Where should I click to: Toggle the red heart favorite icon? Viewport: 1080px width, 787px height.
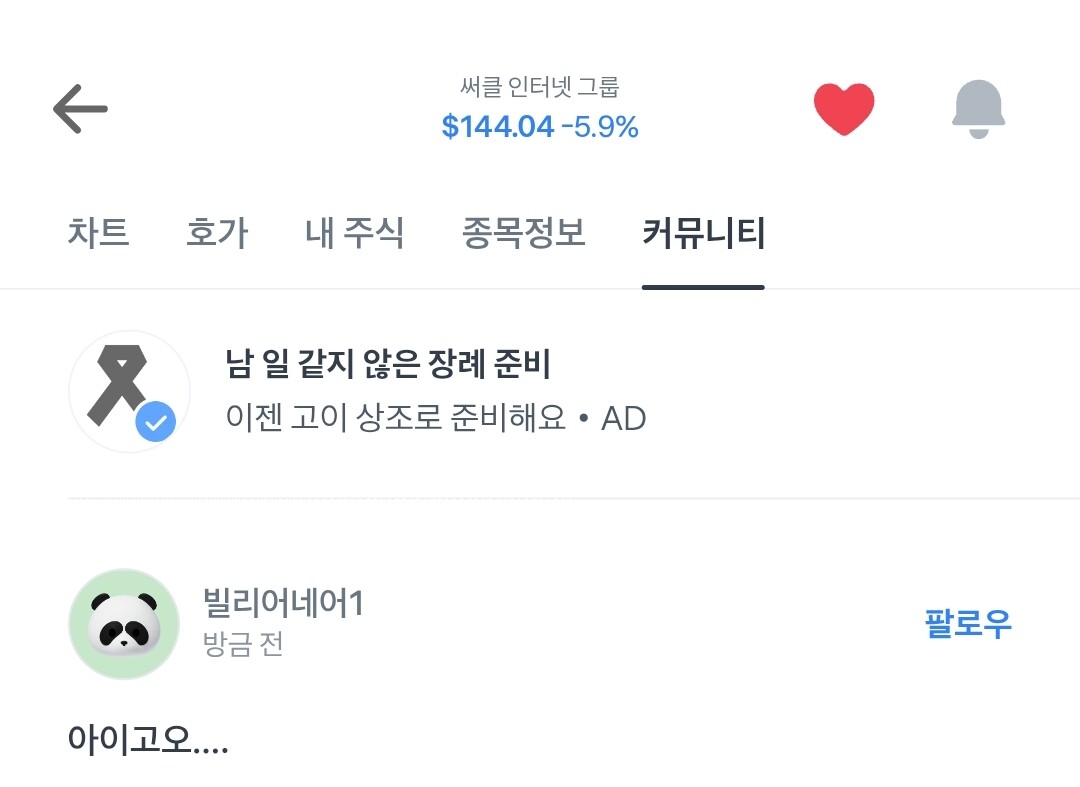[844, 109]
